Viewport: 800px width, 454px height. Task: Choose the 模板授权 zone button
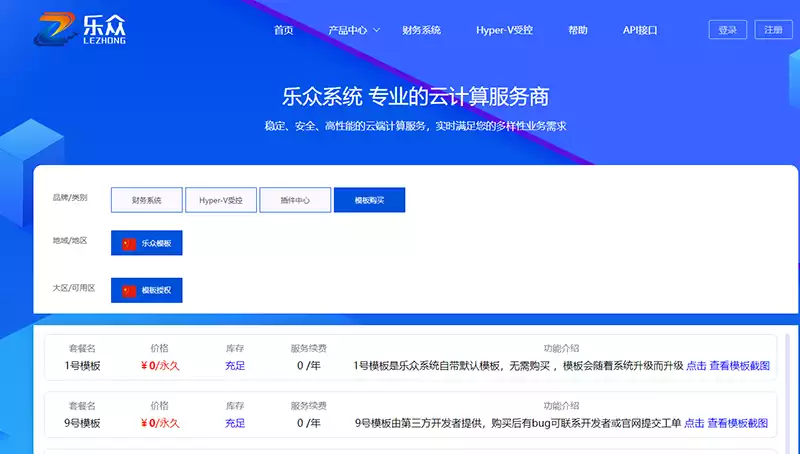[146, 290]
